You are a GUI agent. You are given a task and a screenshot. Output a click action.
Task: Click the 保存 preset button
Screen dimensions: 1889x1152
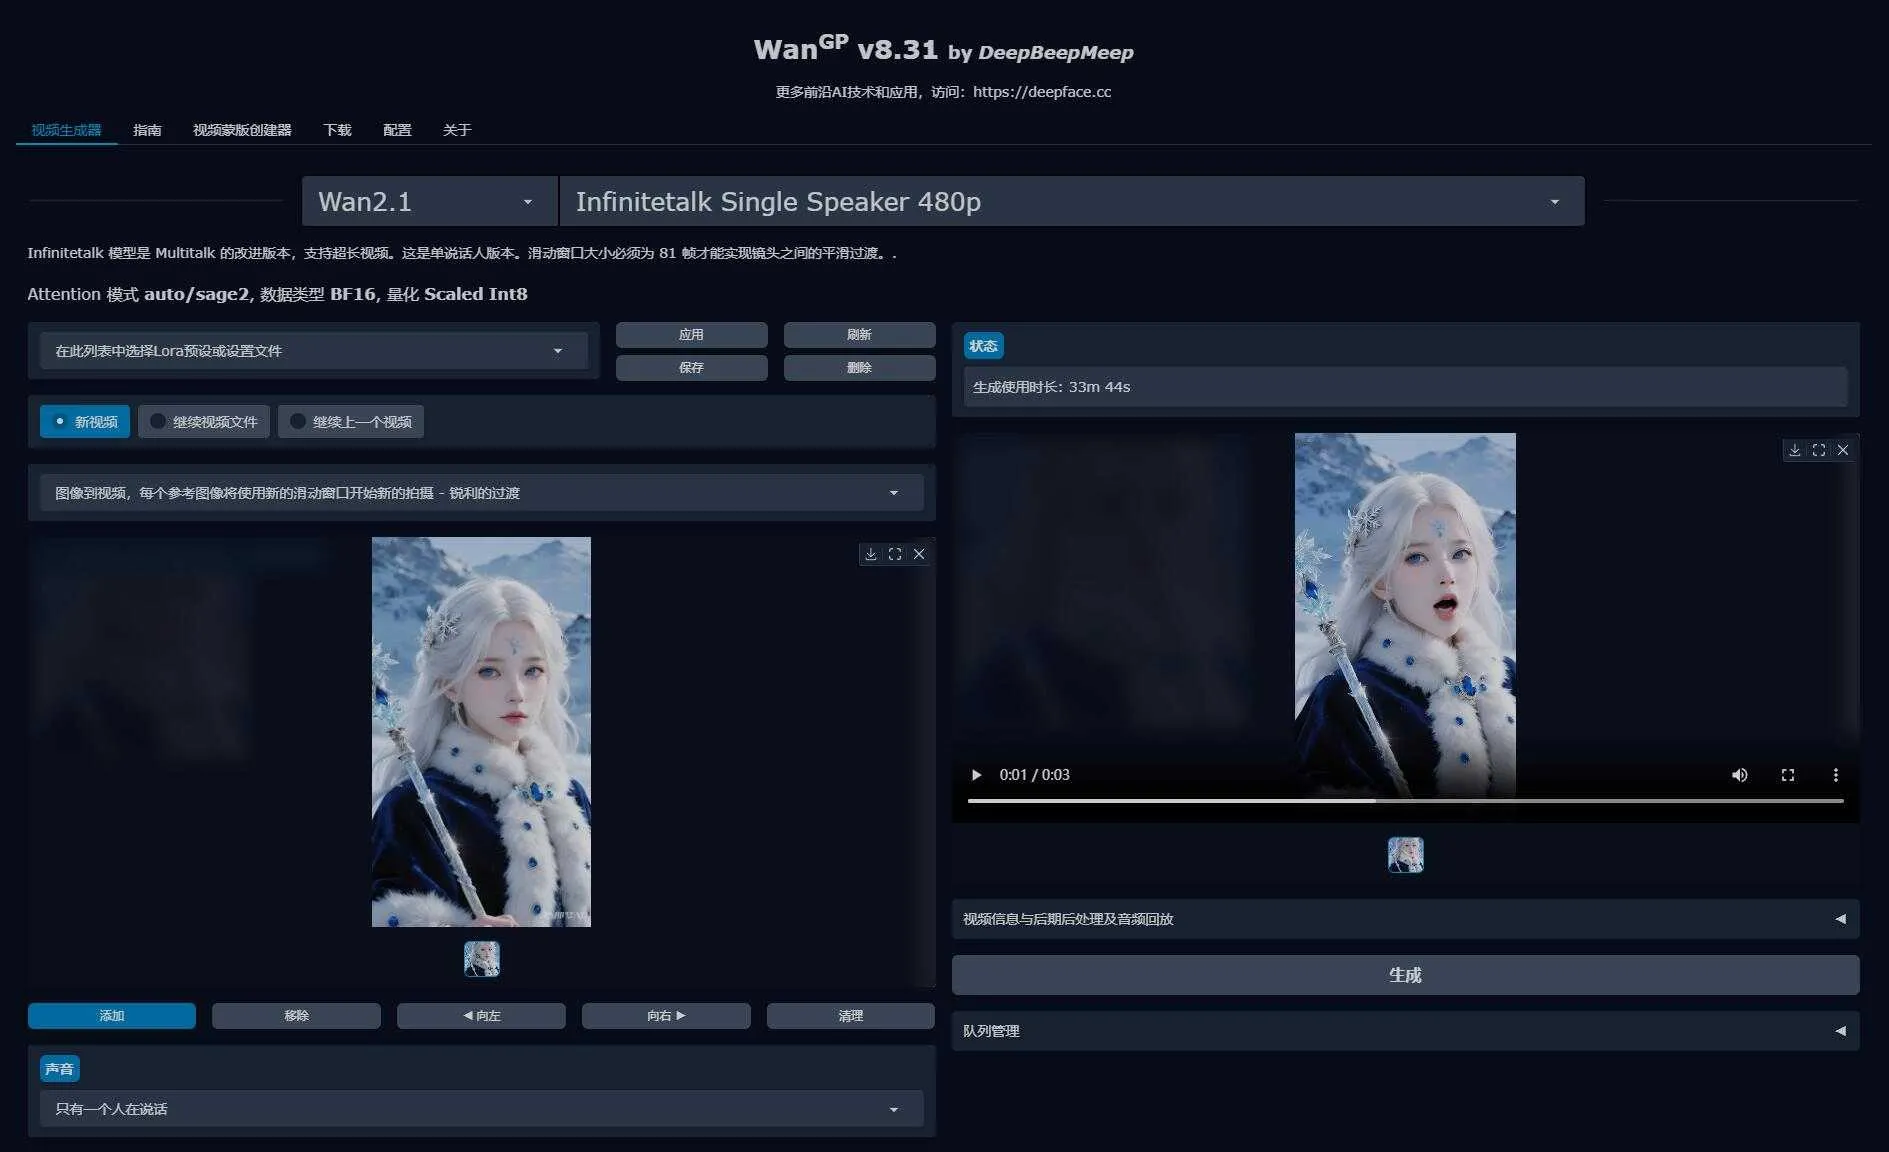(692, 368)
